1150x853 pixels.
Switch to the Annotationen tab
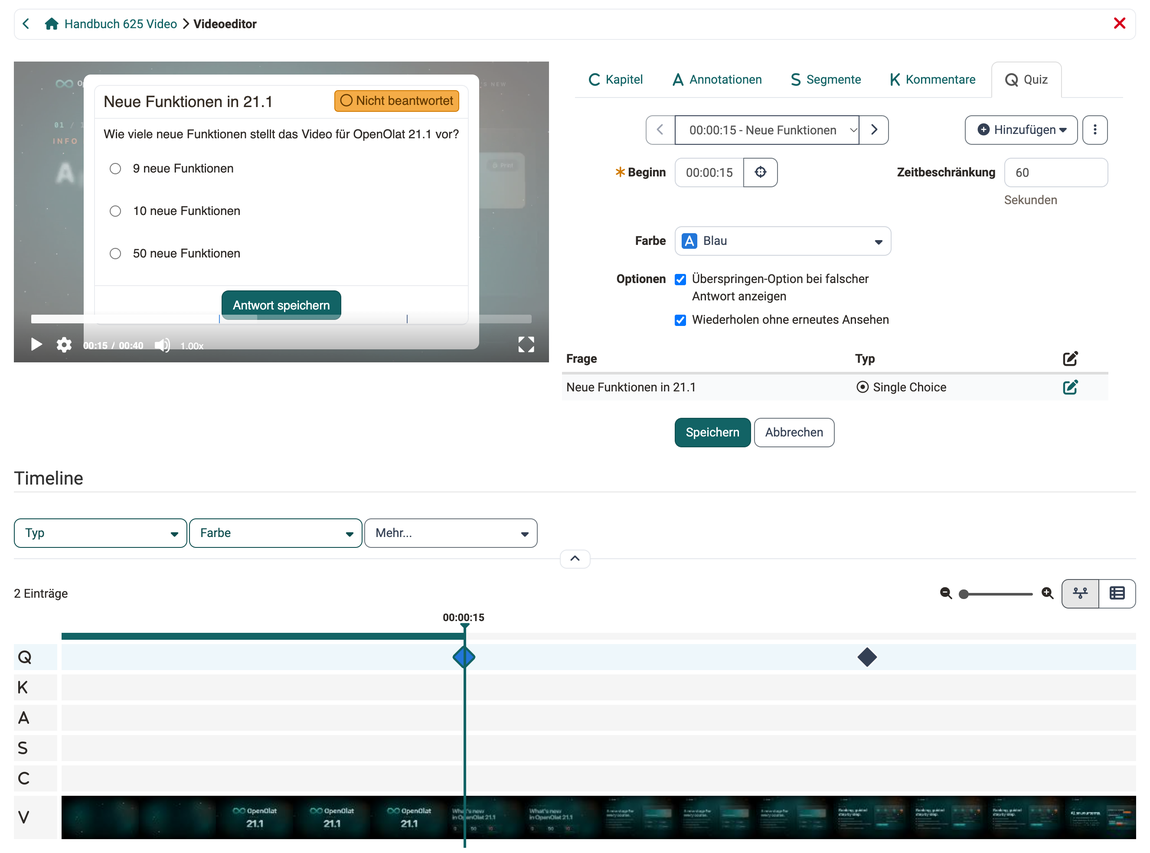coord(717,79)
